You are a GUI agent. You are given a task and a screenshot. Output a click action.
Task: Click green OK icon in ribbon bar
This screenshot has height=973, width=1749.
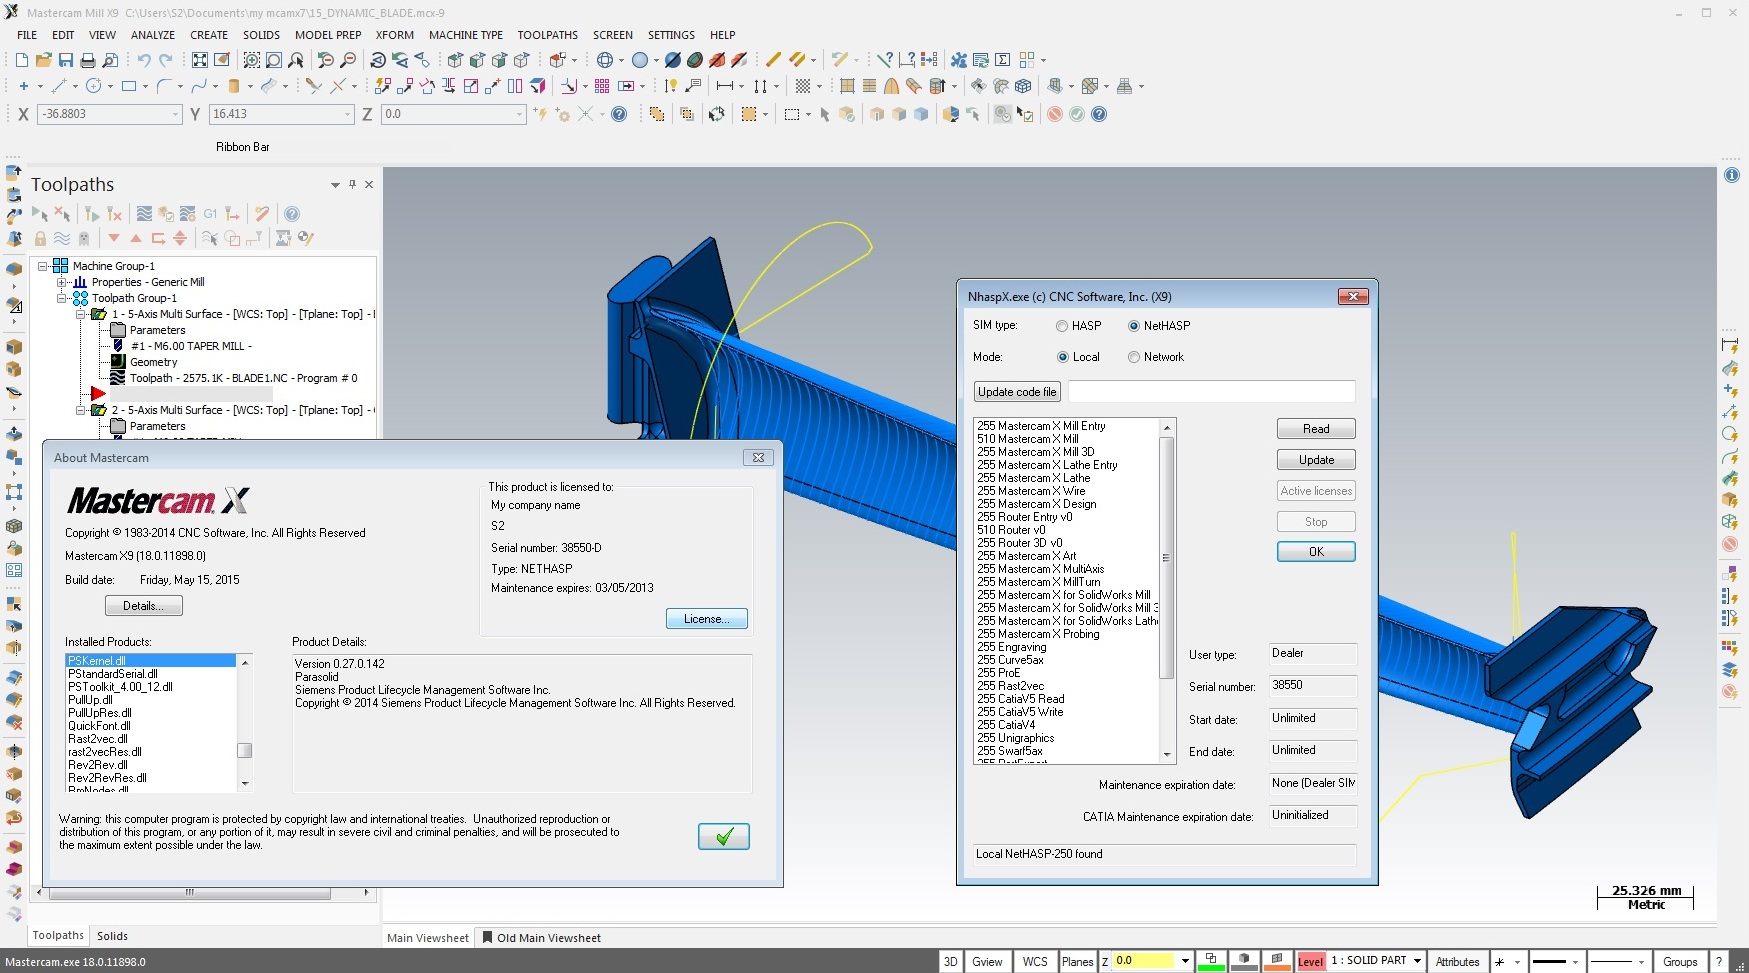(1077, 114)
